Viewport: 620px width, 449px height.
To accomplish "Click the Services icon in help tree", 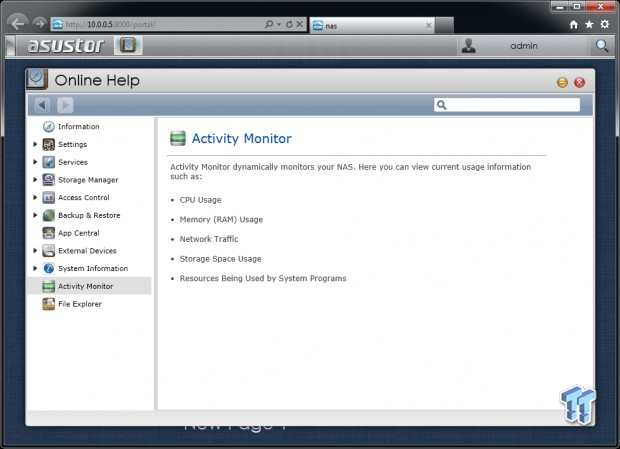I will pyautogui.click(x=49, y=162).
